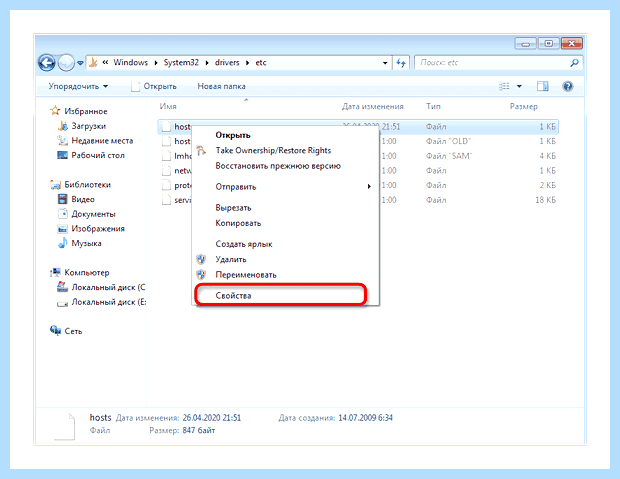The height and width of the screenshot is (479, 620).
Task: Toggle the preview pane icon
Action: (x=542, y=86)
